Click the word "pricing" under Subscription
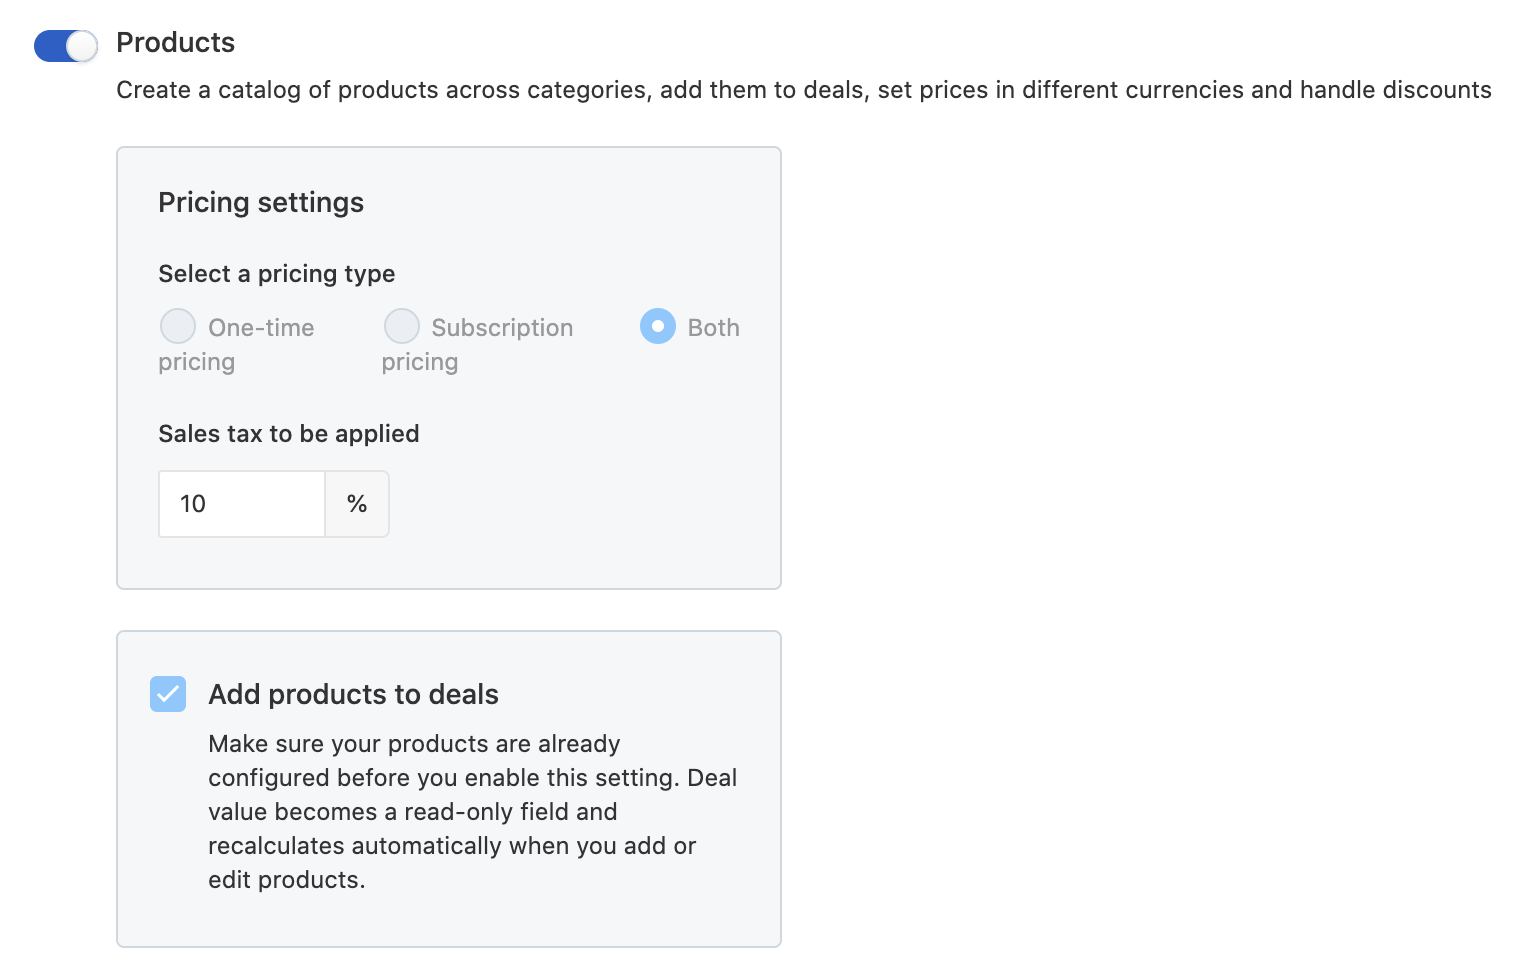The width and height of the screenshot is (1522, 980). click(x=420, y=362)
